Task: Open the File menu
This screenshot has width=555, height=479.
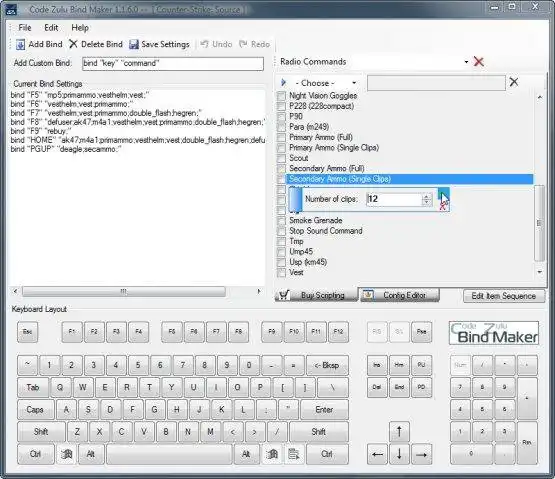Action: click(x=25, y=28)
